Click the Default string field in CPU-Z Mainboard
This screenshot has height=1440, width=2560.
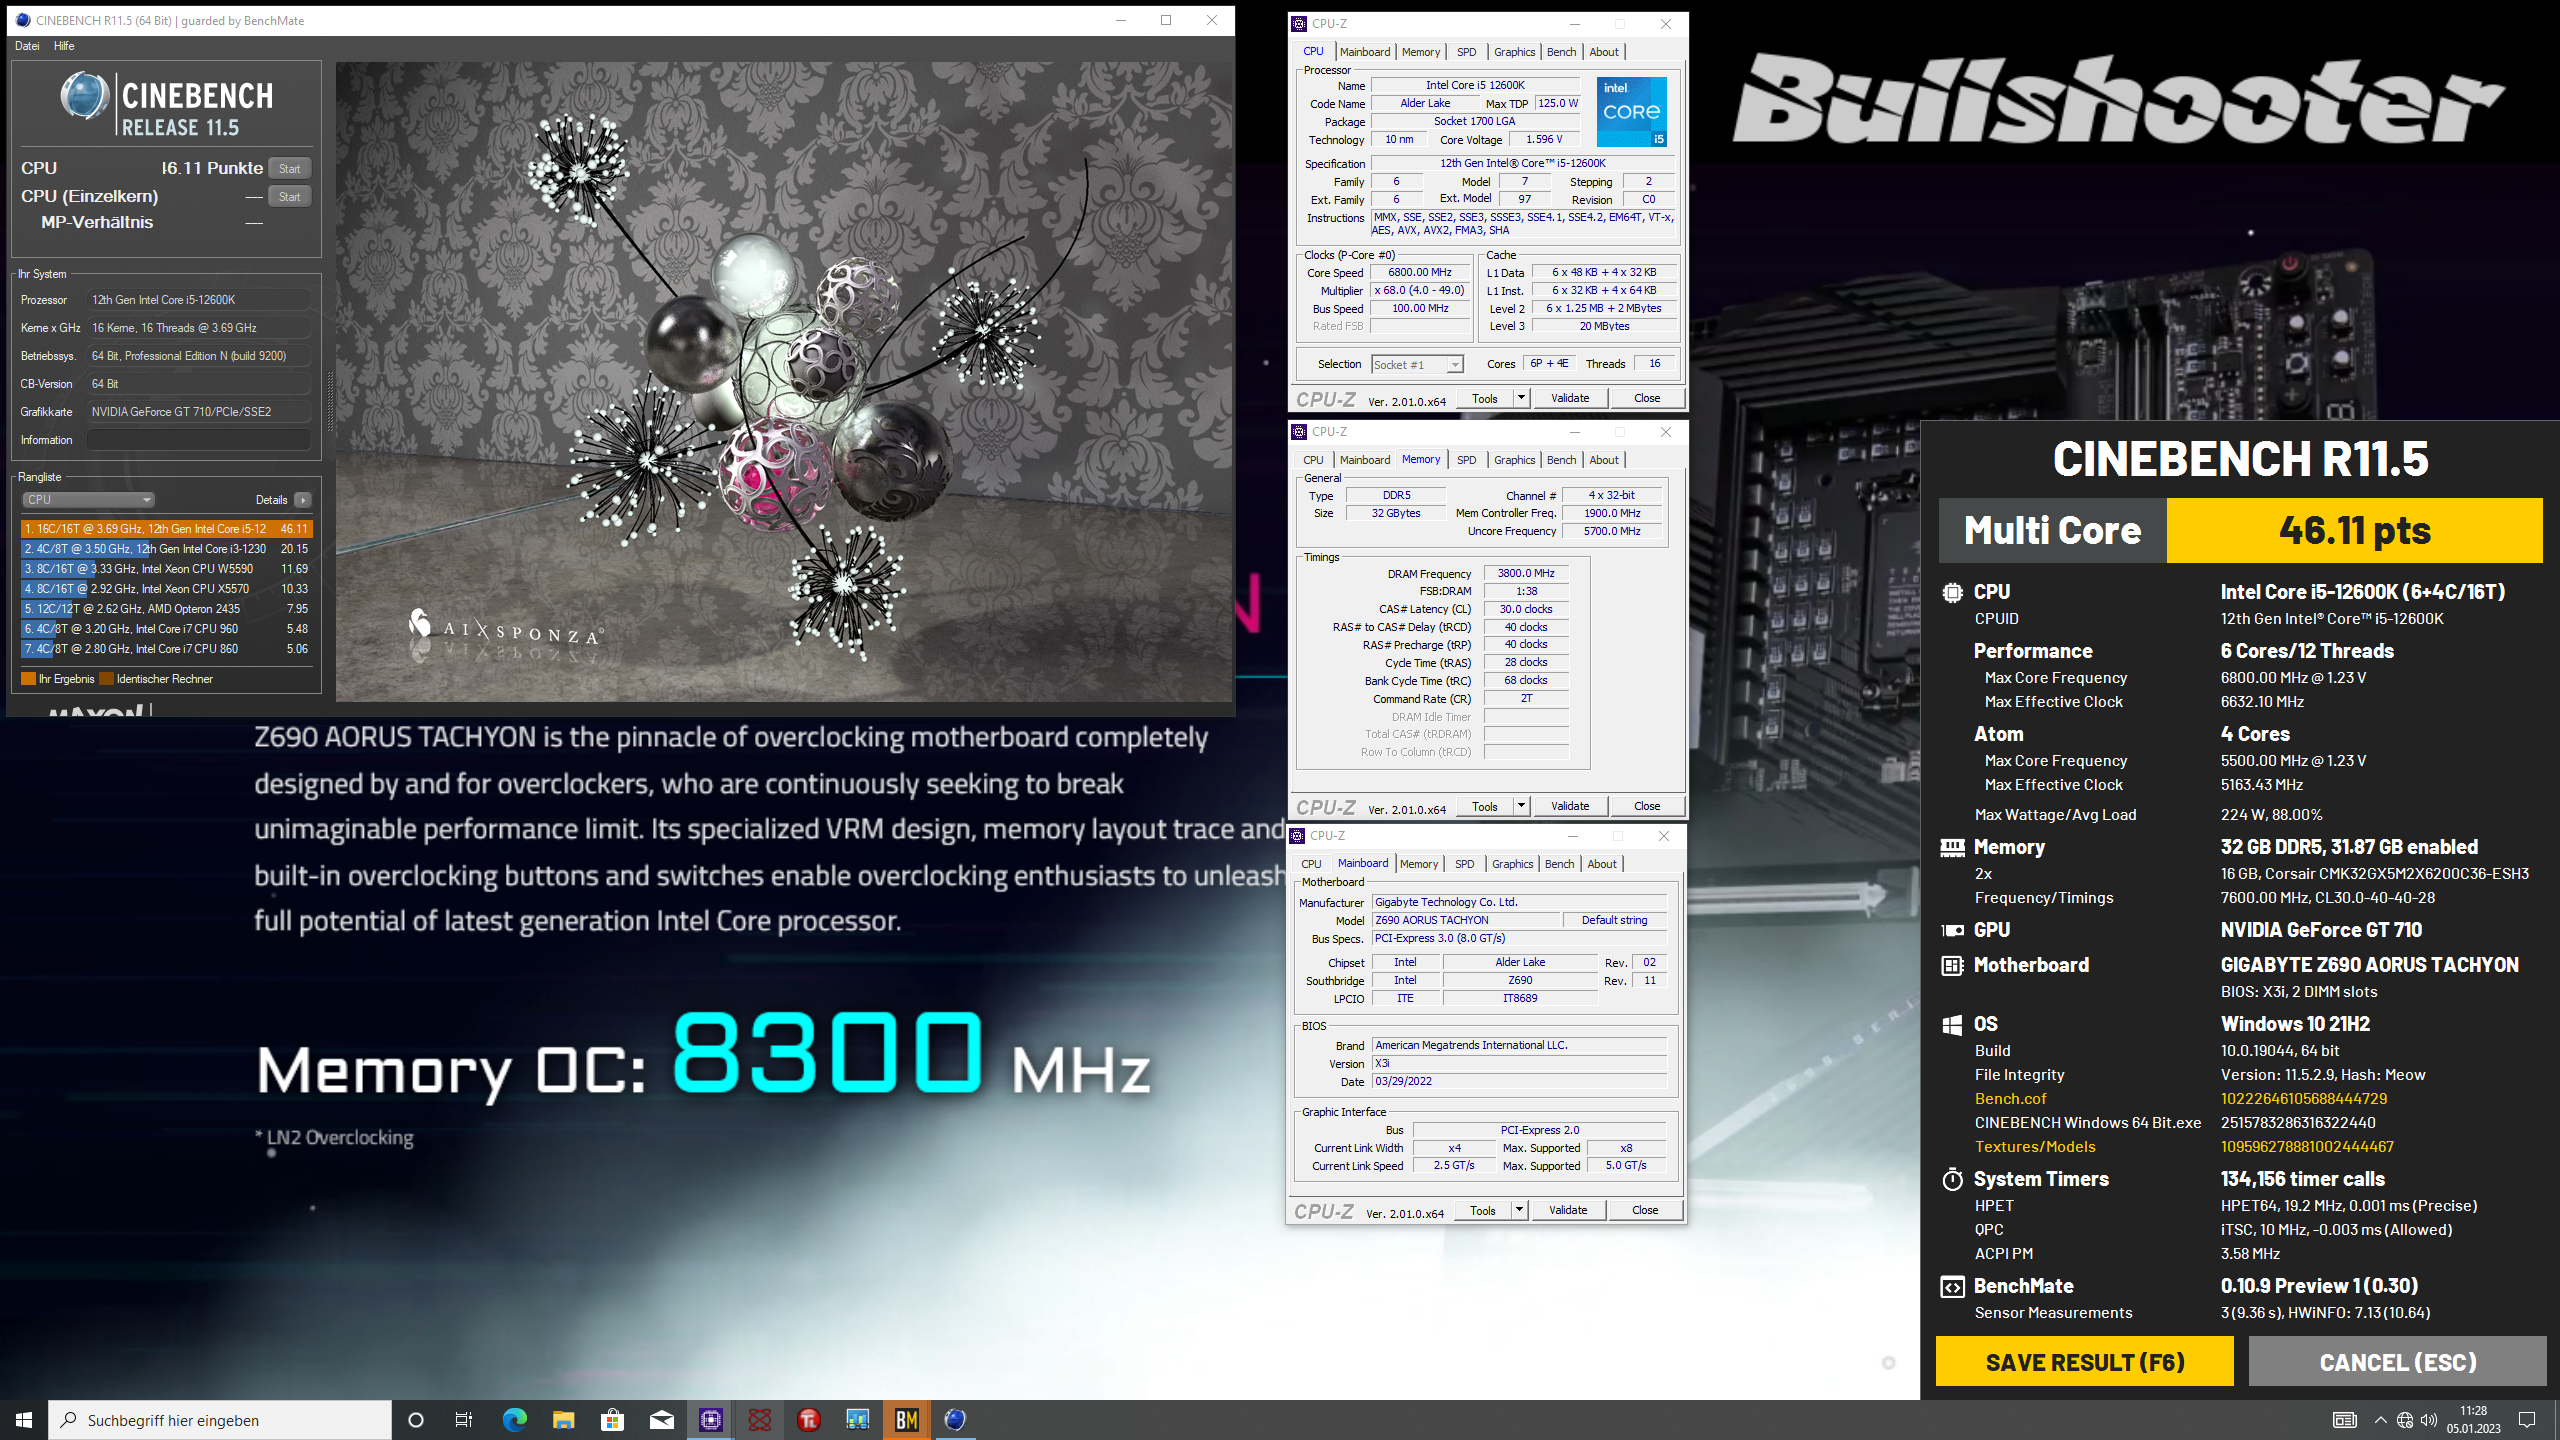(x=1614, y=920)
